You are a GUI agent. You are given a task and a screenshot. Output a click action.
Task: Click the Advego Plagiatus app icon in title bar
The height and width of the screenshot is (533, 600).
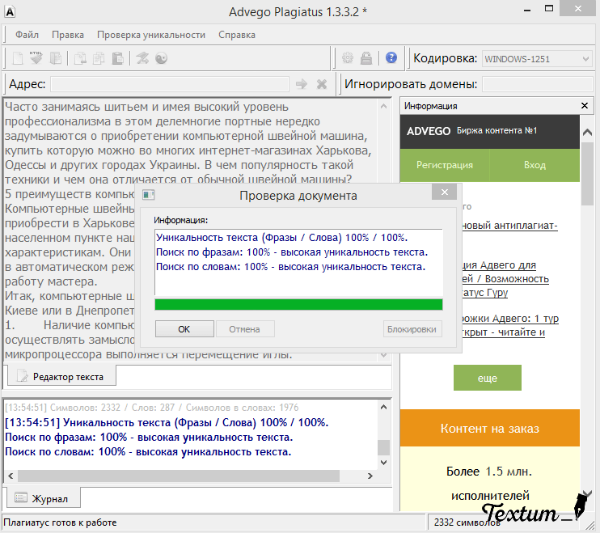pyautogui.click(x=10, y=12)
